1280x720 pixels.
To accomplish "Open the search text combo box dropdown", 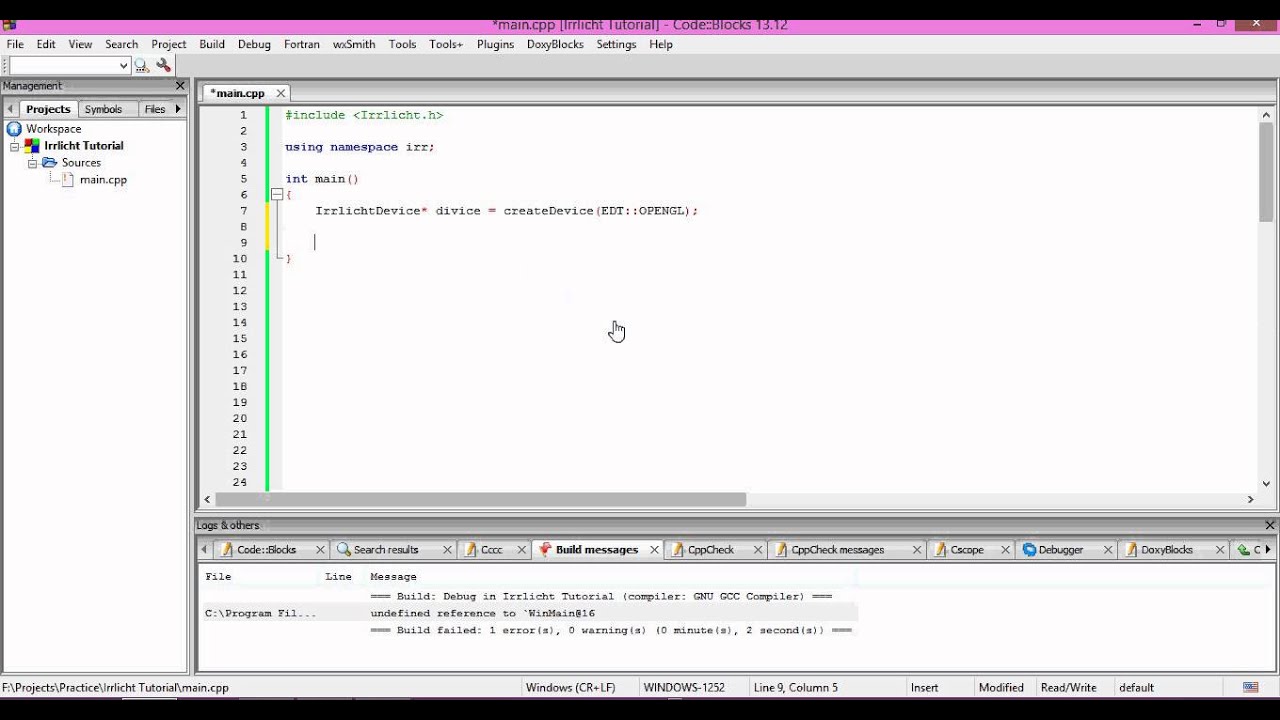I will tap(123, 66).
